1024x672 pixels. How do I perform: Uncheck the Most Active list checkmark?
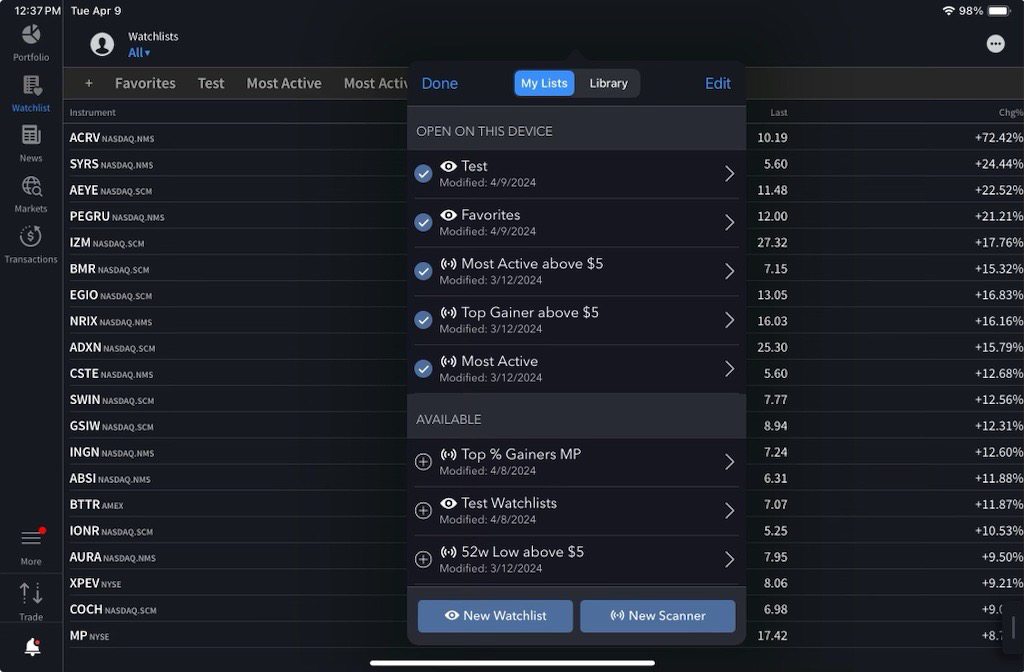pos(423,369)
